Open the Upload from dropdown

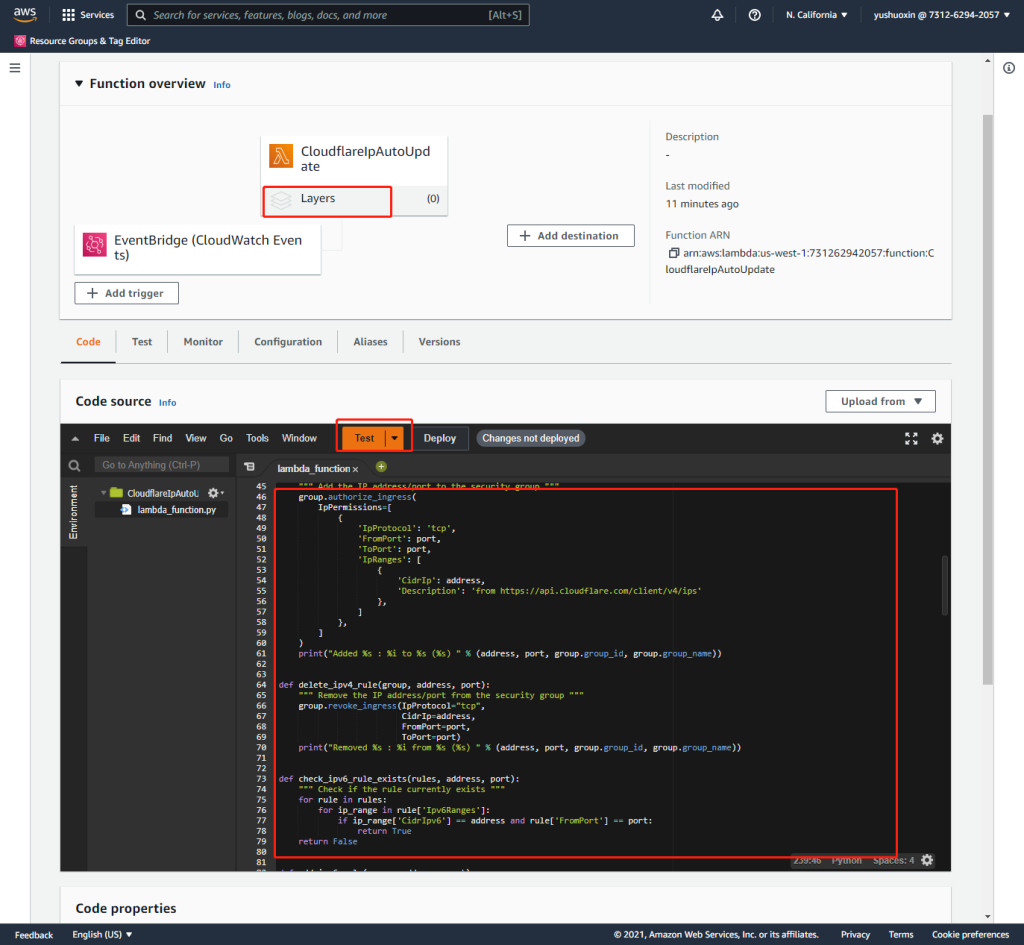pyautogui.click(x=880, y=401)
